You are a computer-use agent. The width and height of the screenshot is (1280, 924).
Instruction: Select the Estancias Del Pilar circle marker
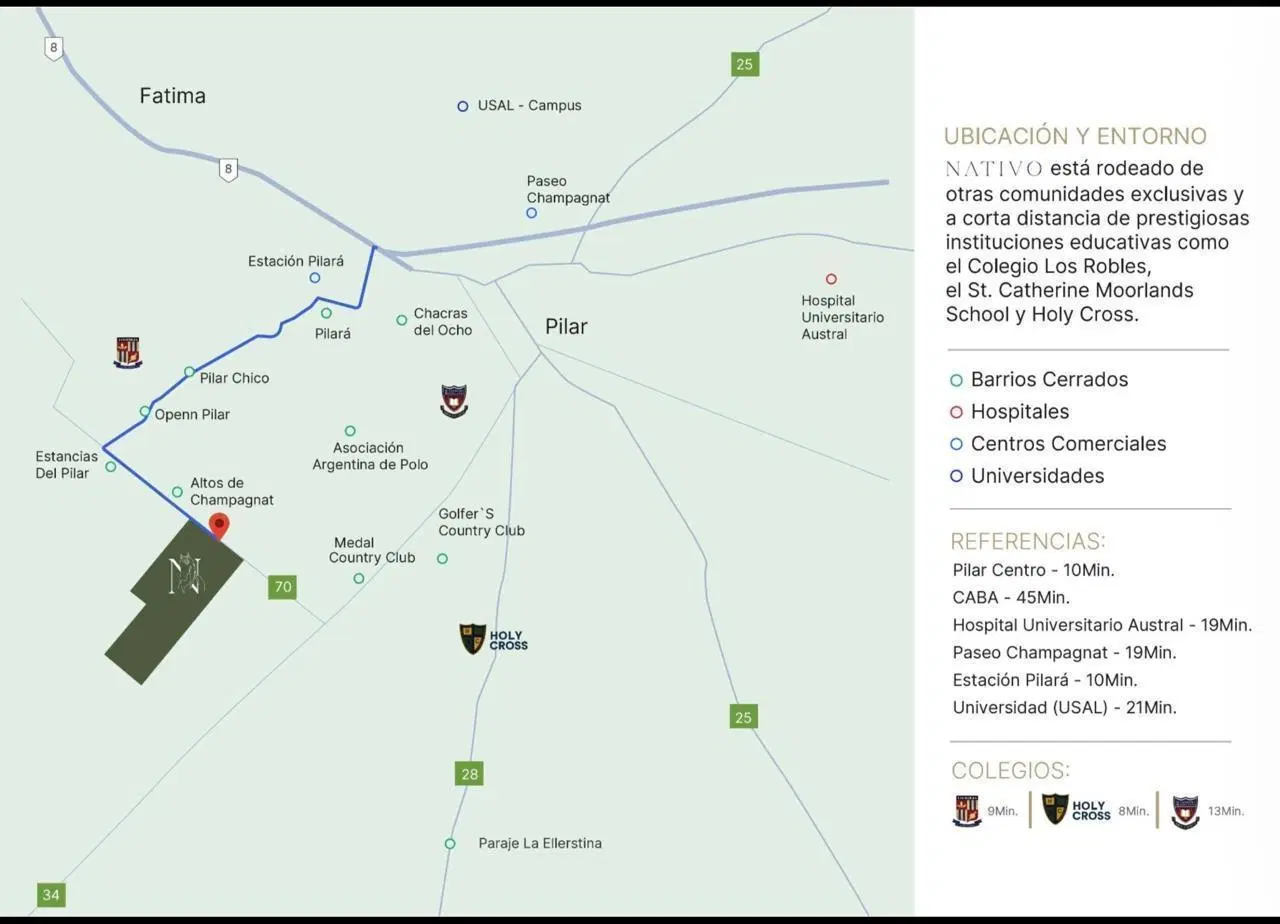click(111, 466)
